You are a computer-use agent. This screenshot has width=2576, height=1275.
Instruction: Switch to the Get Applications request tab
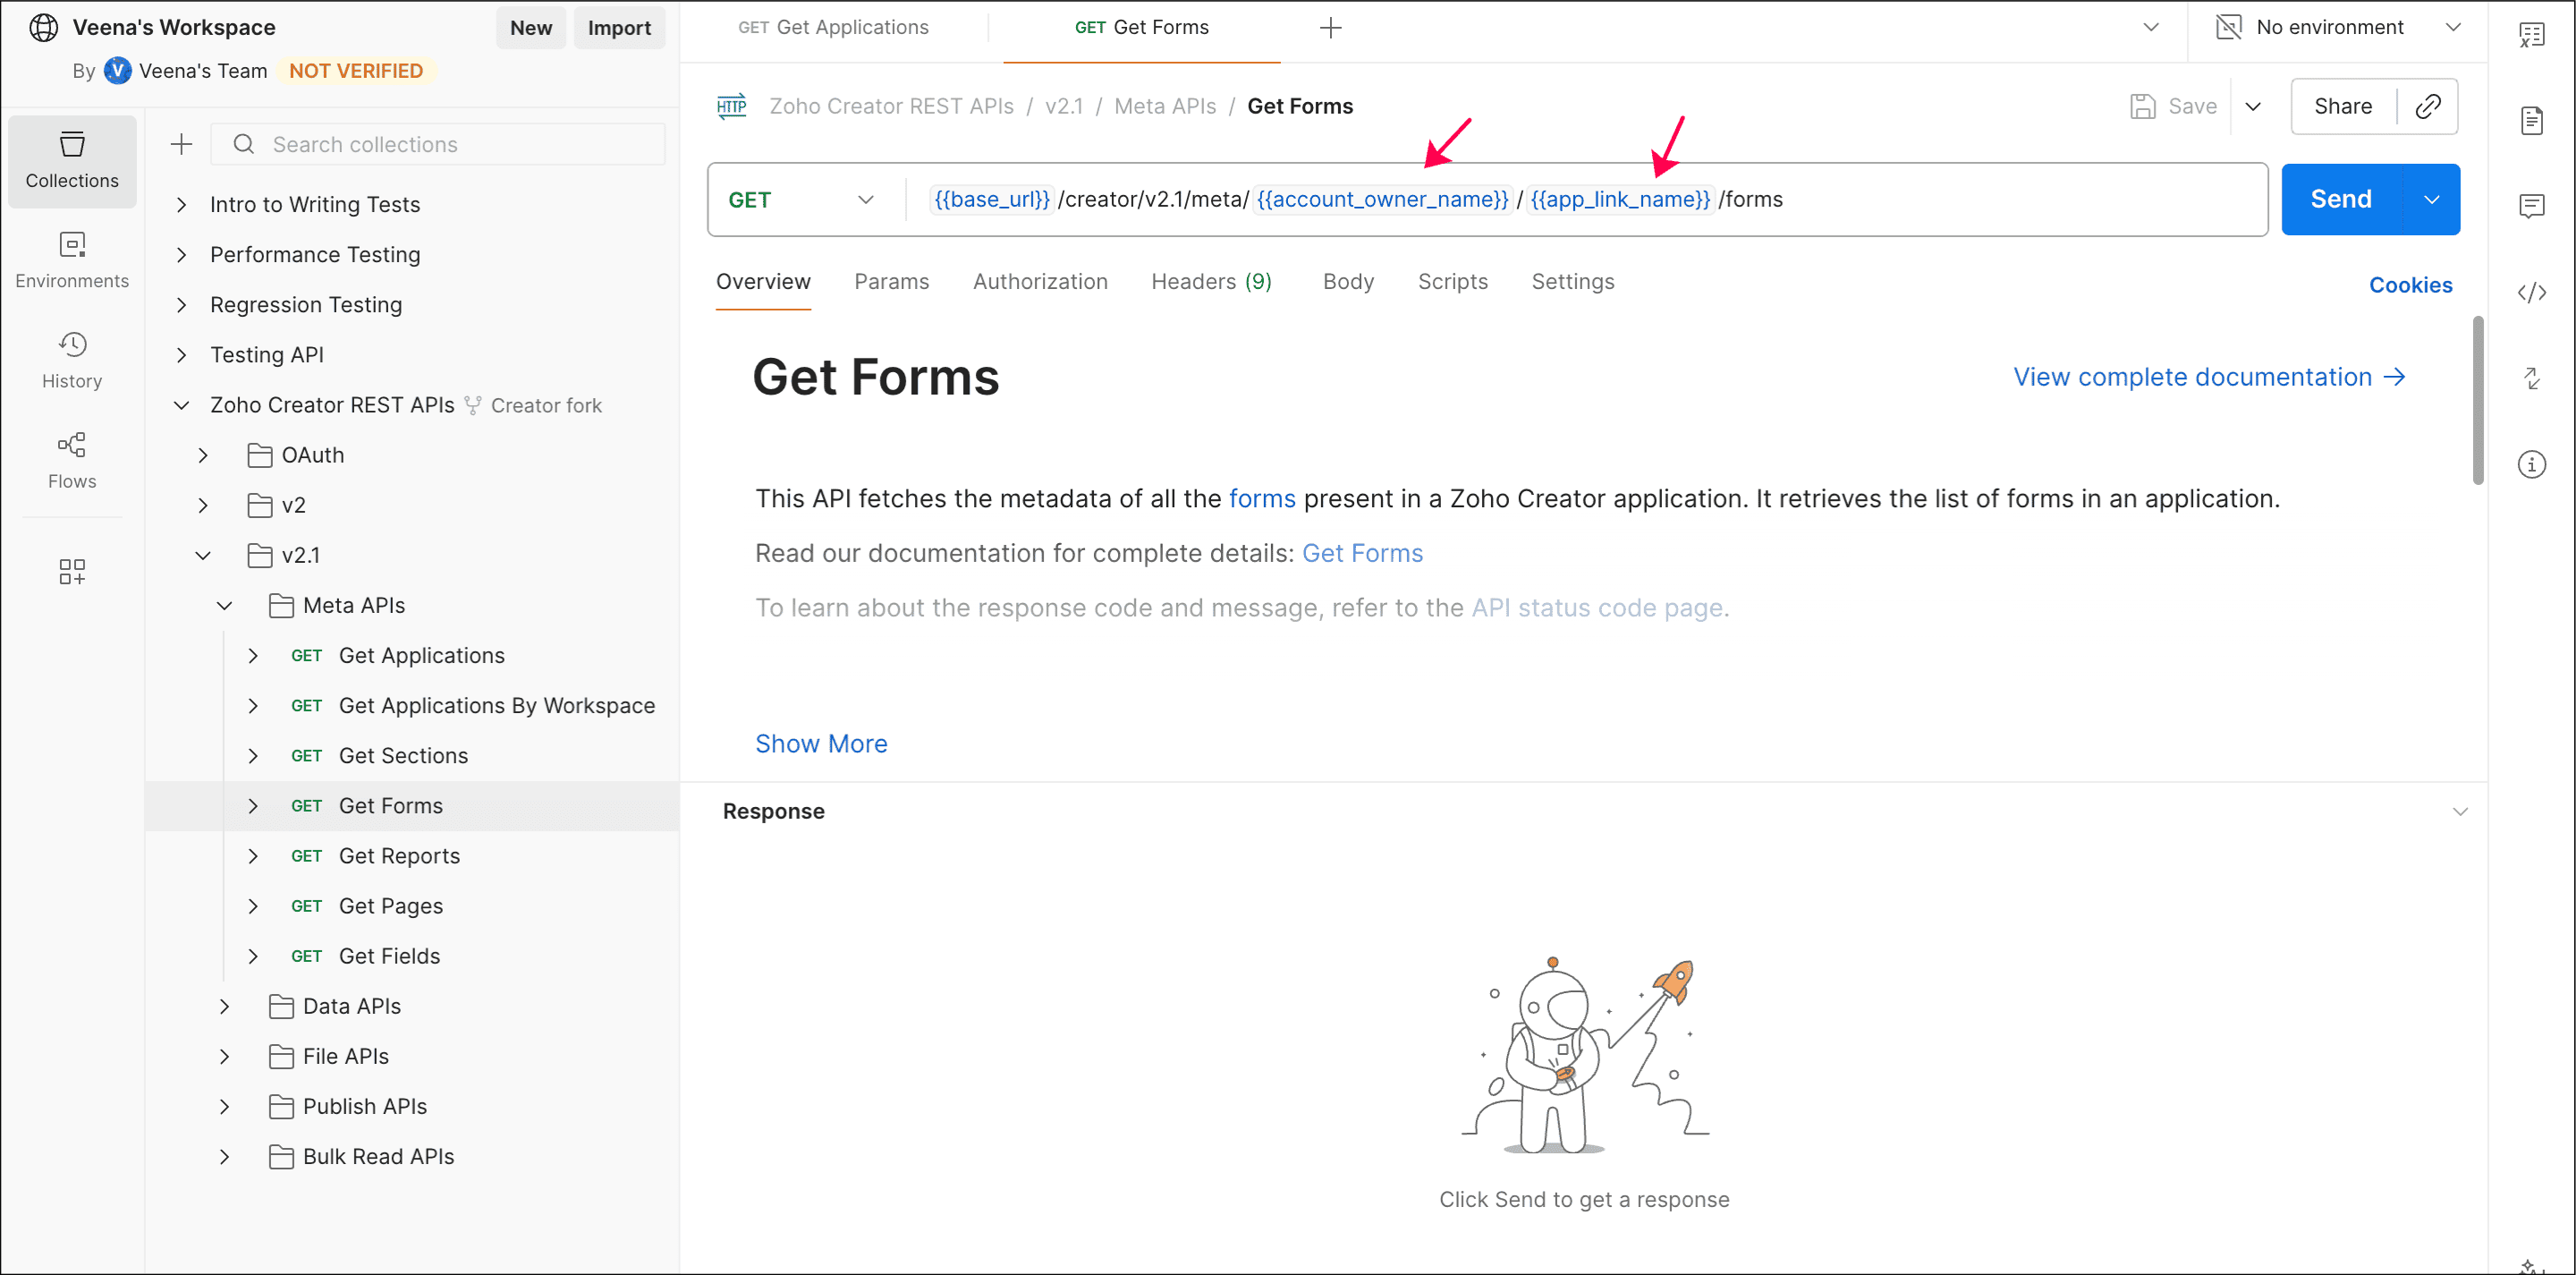point(833,28)
